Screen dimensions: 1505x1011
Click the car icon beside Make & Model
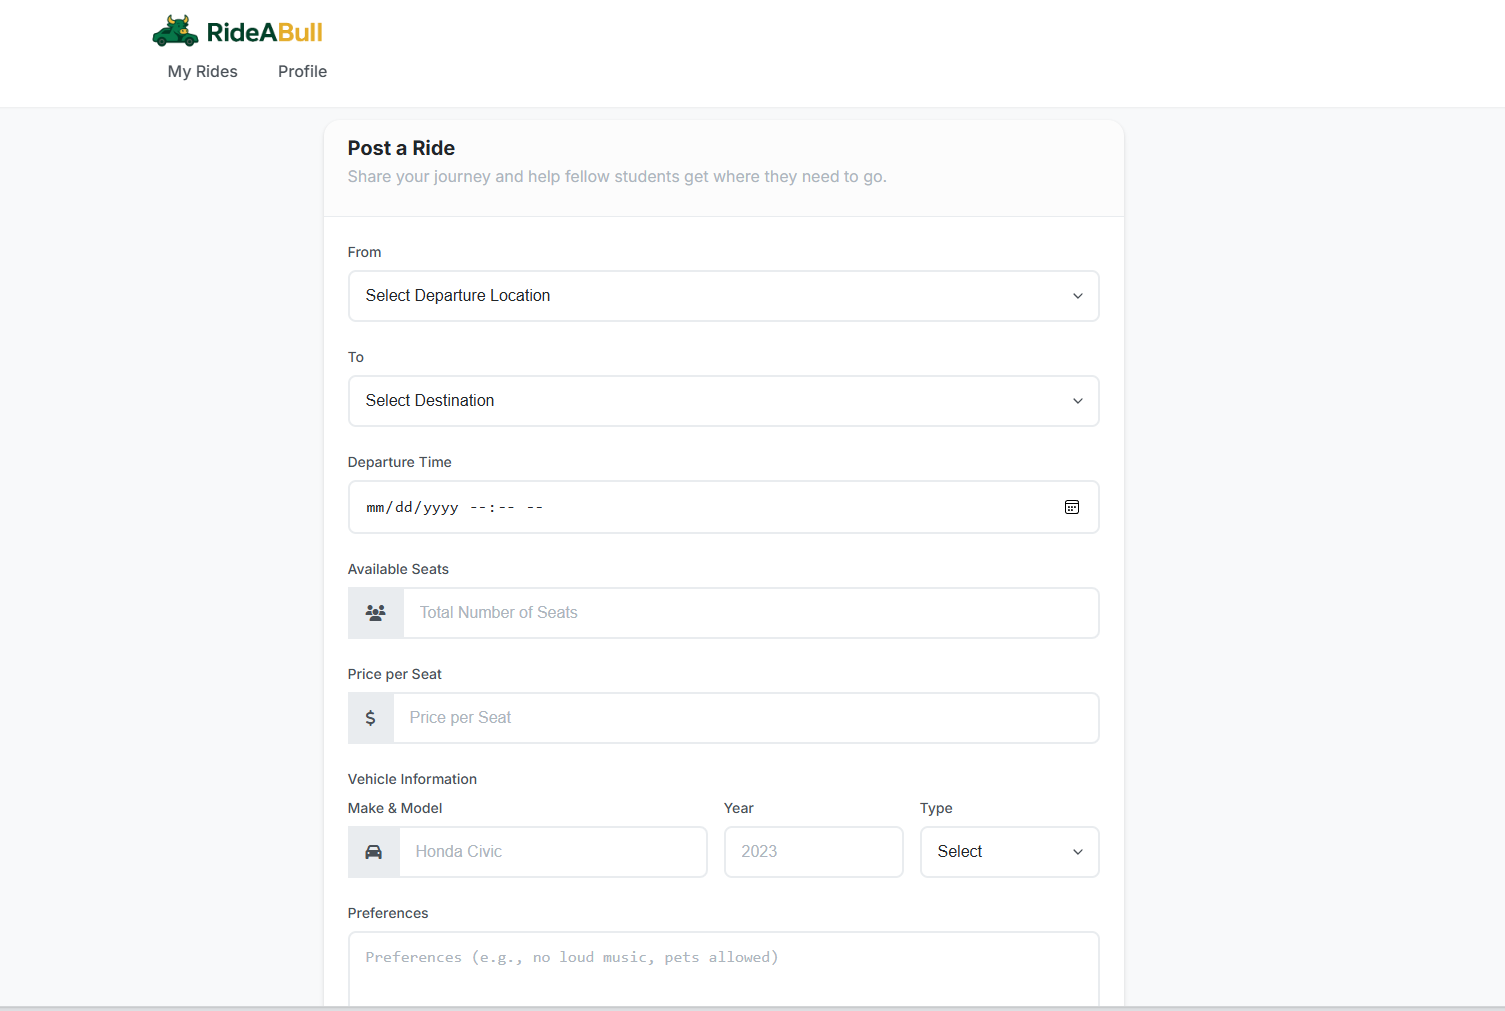[x=374, y=852]
